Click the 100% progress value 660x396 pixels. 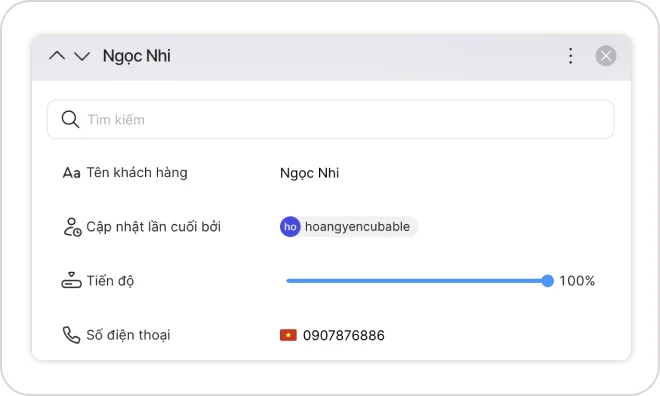(577, 281)
